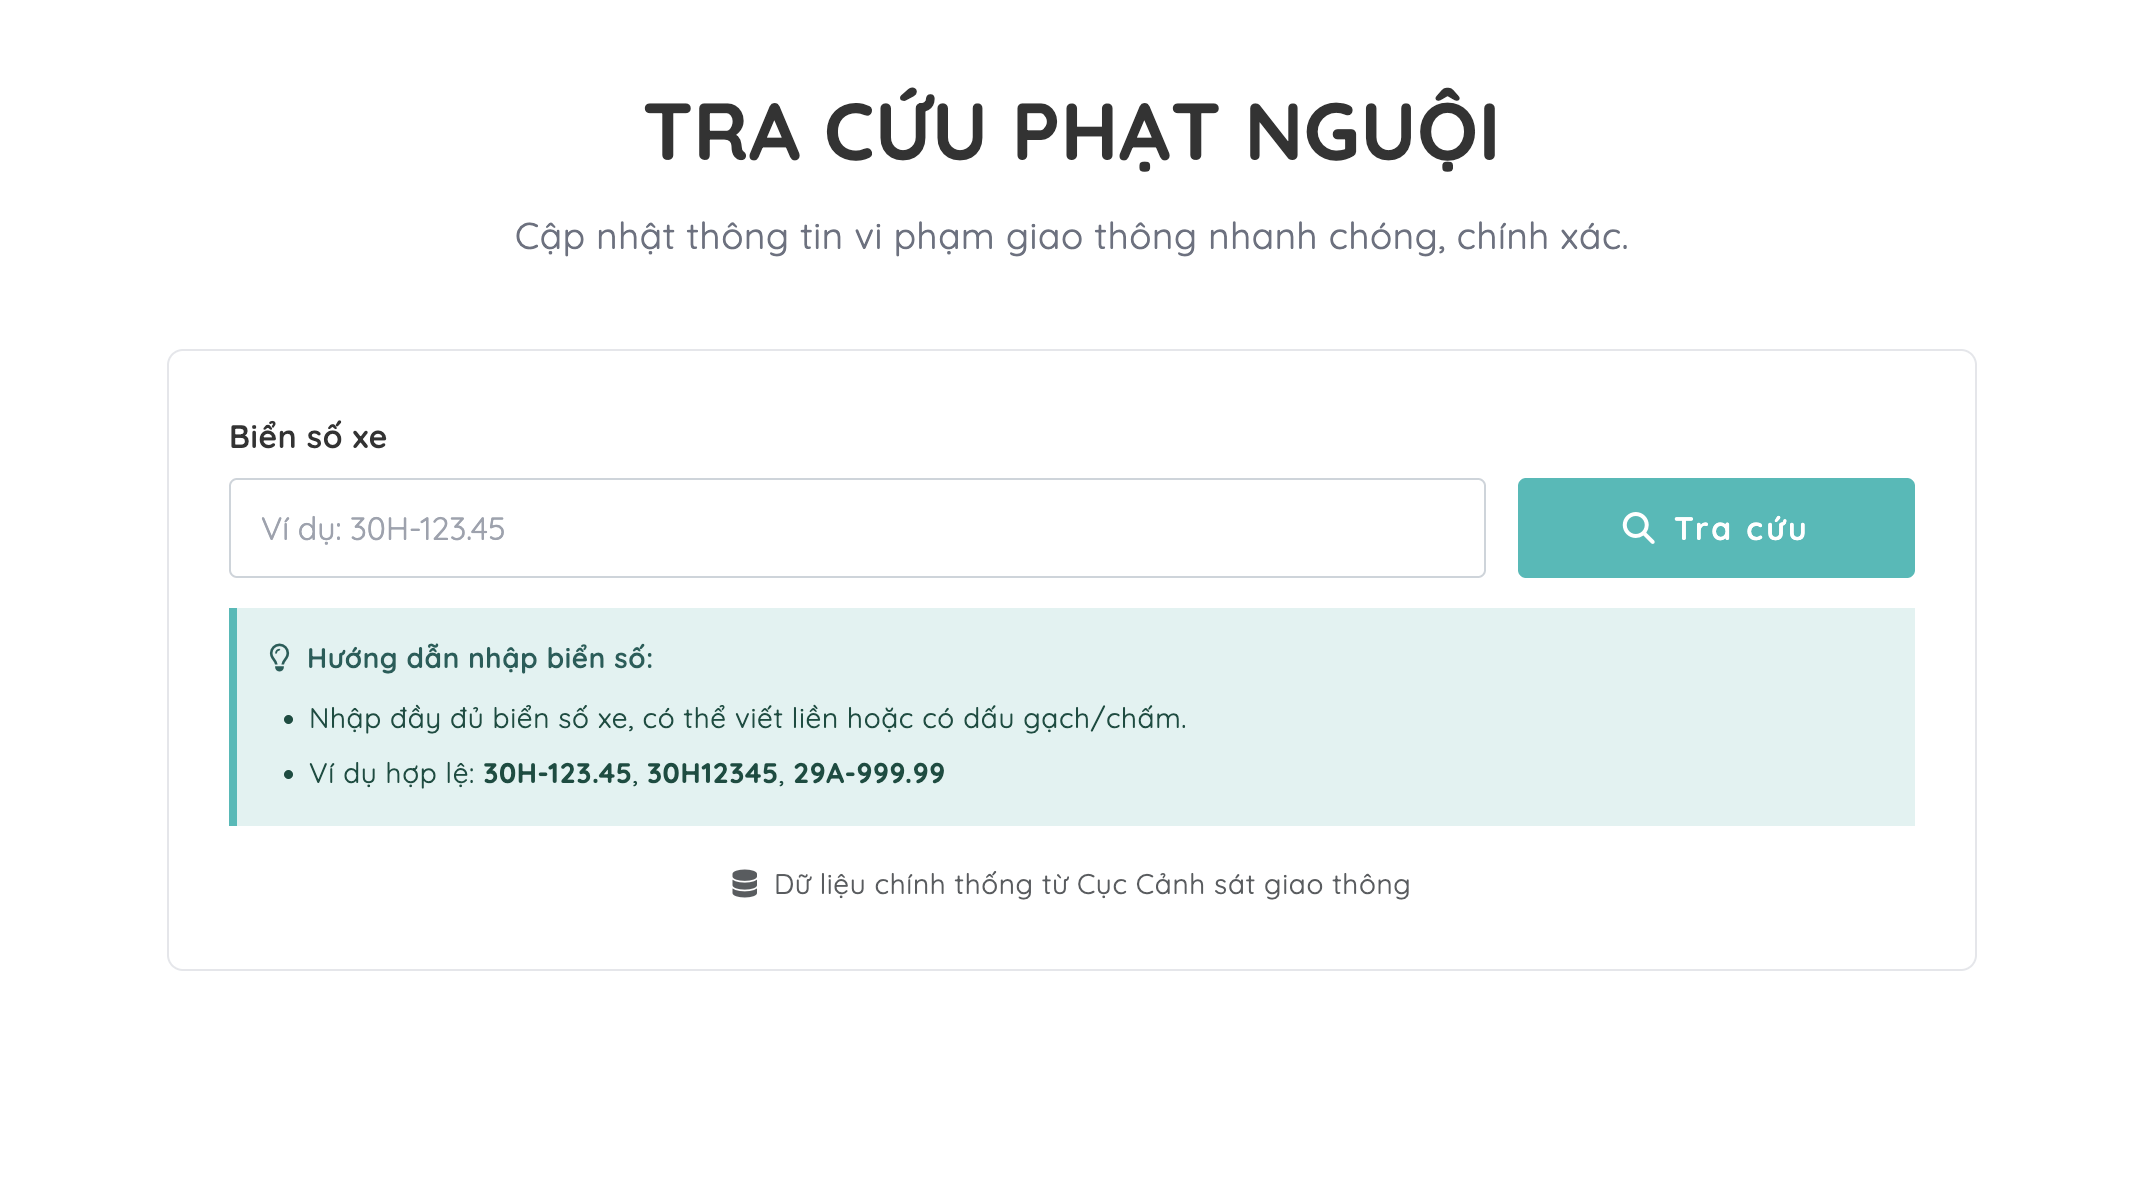This screenshot has height=1184, width=2144.
Task: Click the bullet dot before "Ví dụ hợp lệ"
Action: pyautogui.click(x=288, y=775)
